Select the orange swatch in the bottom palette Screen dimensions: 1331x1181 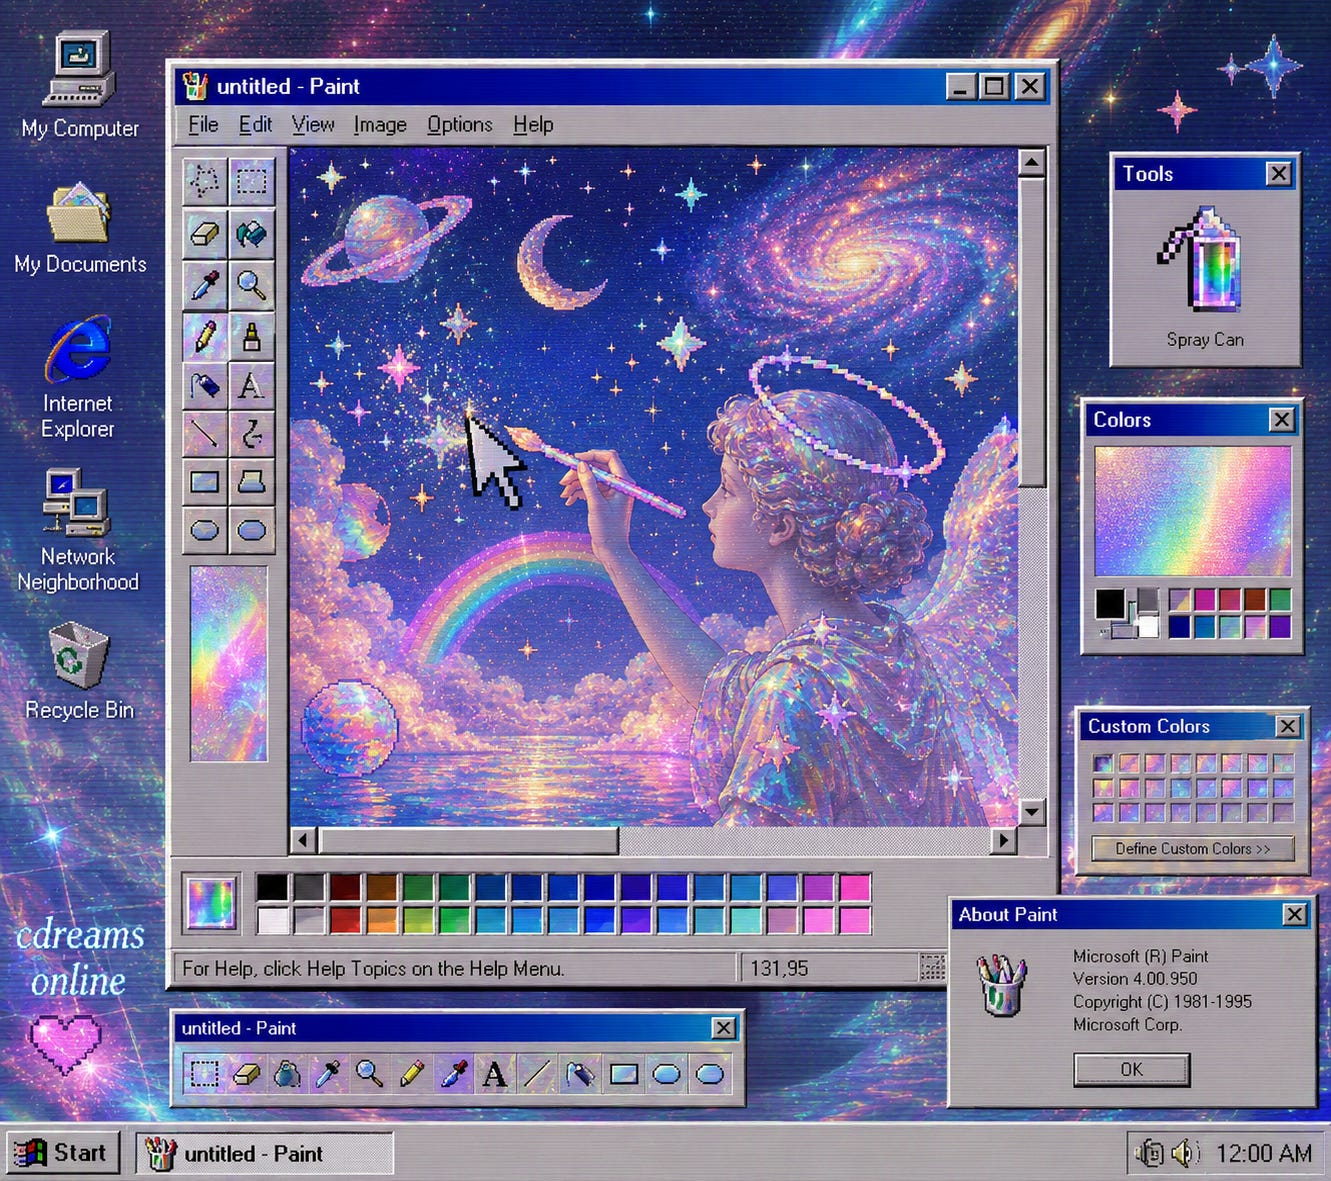click(x=382, y=919)
